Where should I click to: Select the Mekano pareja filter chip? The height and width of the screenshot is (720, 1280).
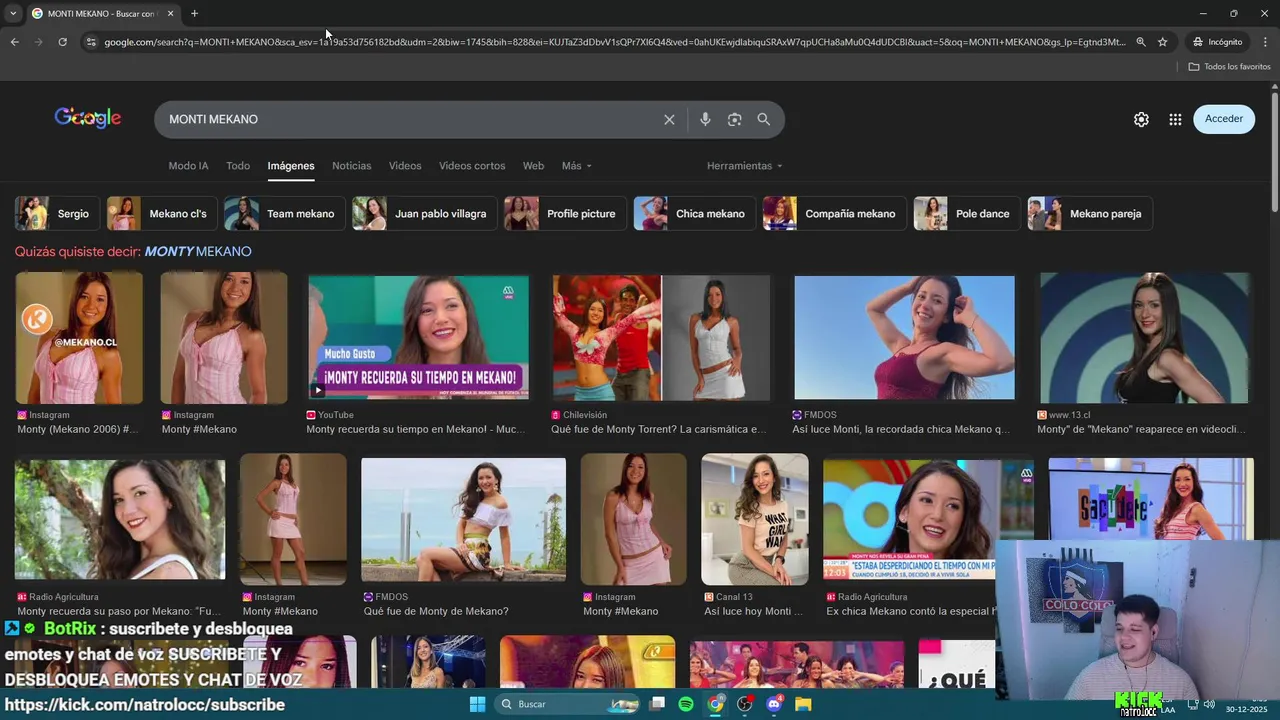1090,213
